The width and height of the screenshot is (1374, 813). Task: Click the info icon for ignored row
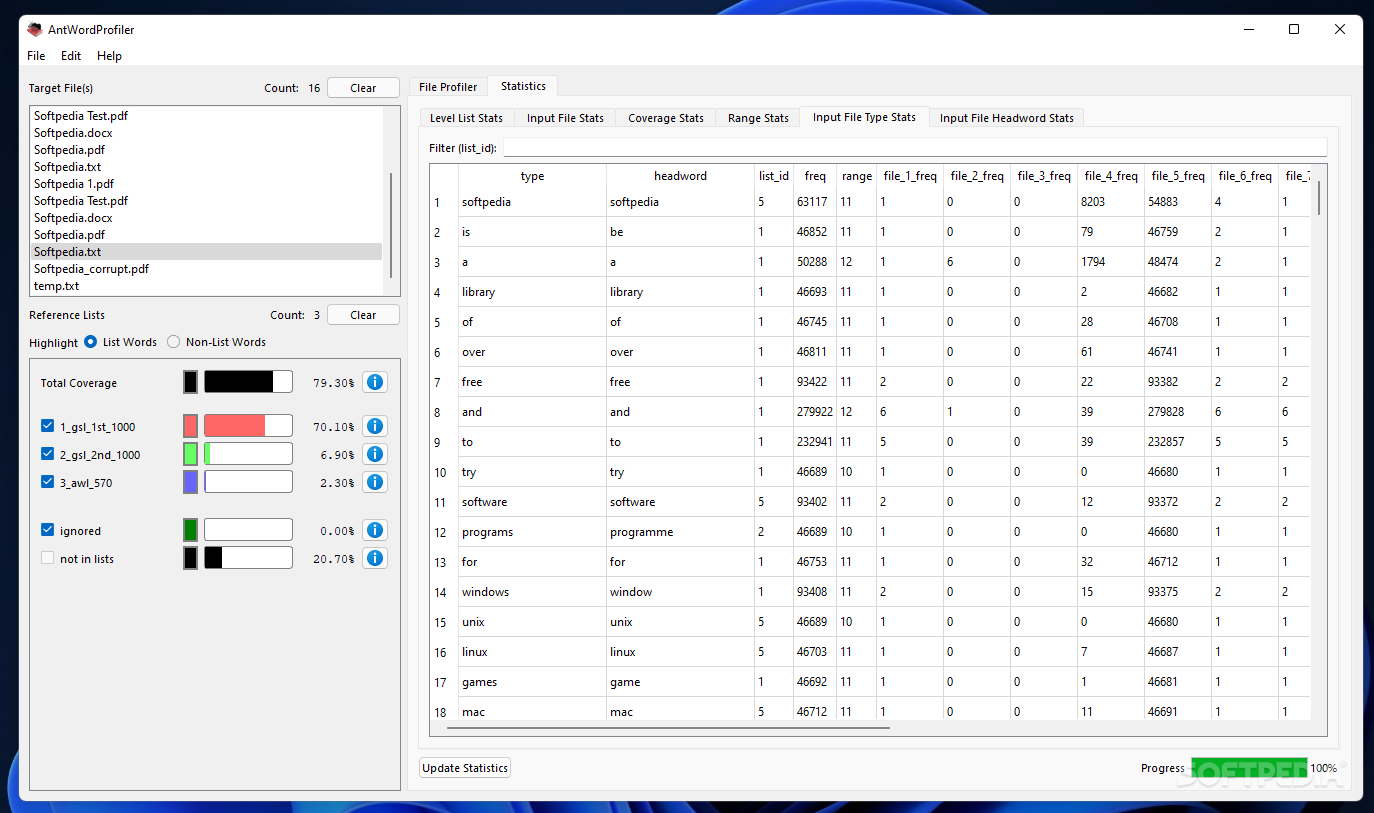click(x=375, y=530)
